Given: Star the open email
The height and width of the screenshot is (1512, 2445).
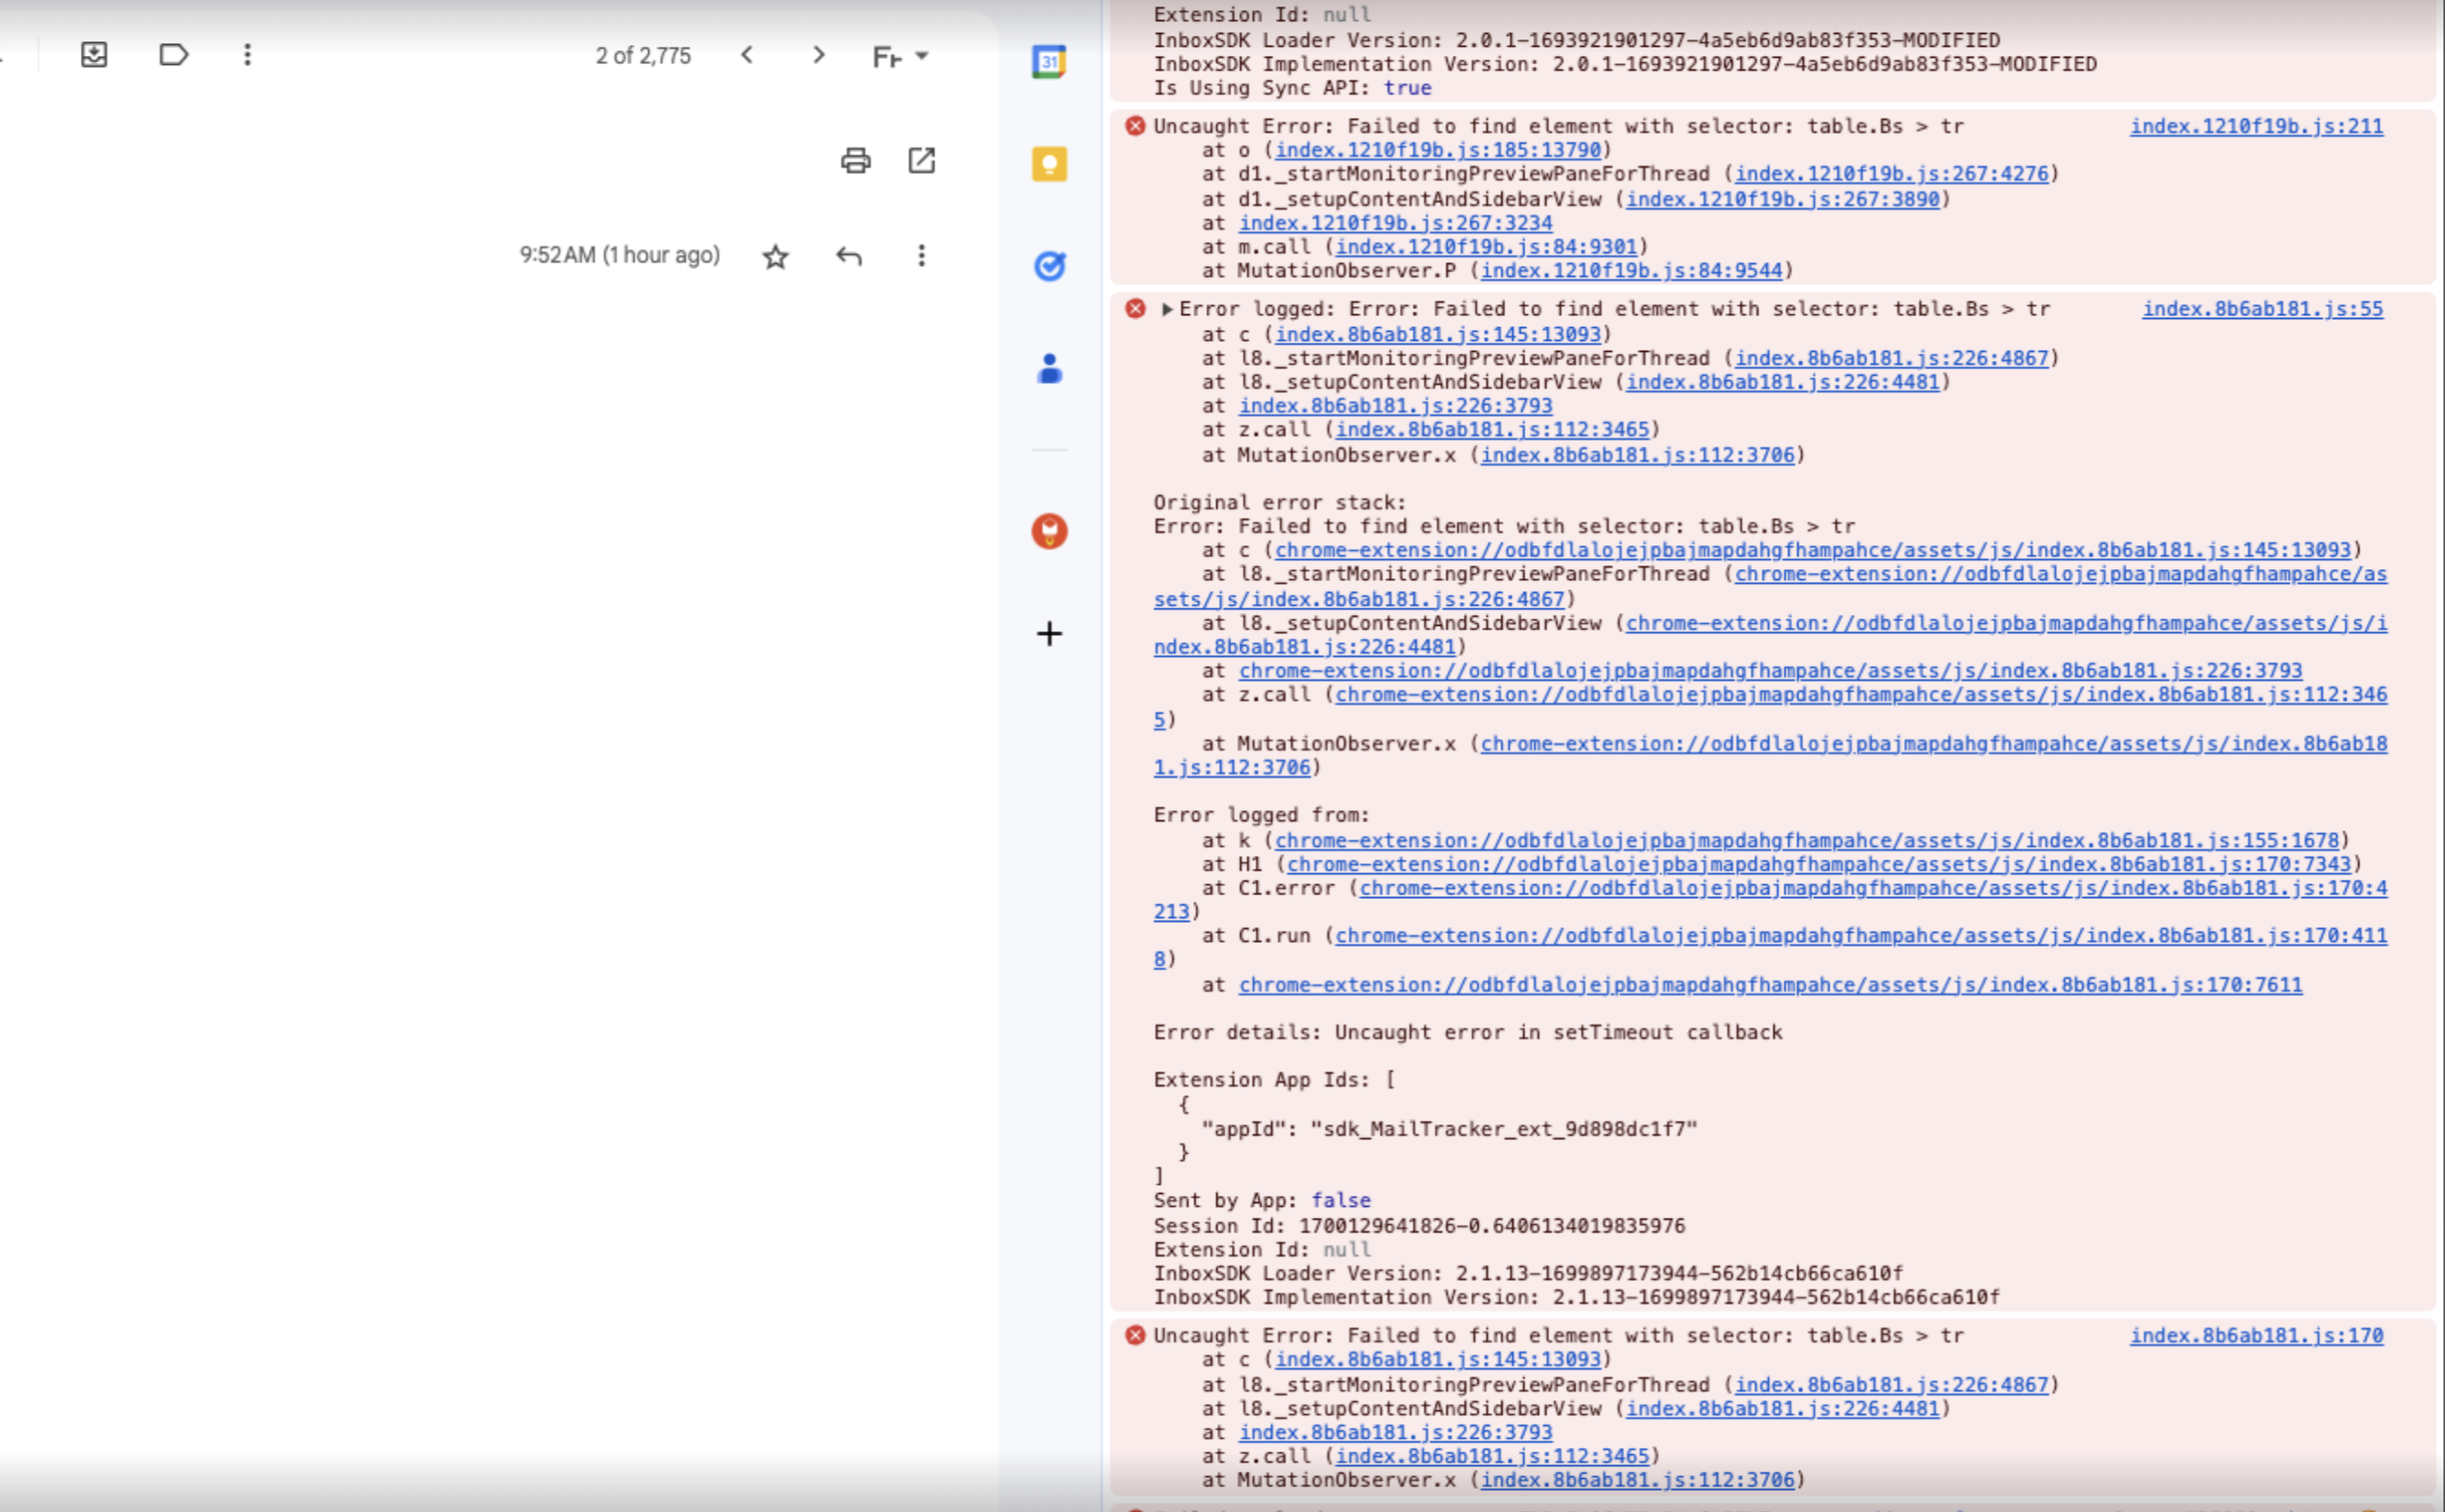Looking at the screenshot, I should pos(777,257).
